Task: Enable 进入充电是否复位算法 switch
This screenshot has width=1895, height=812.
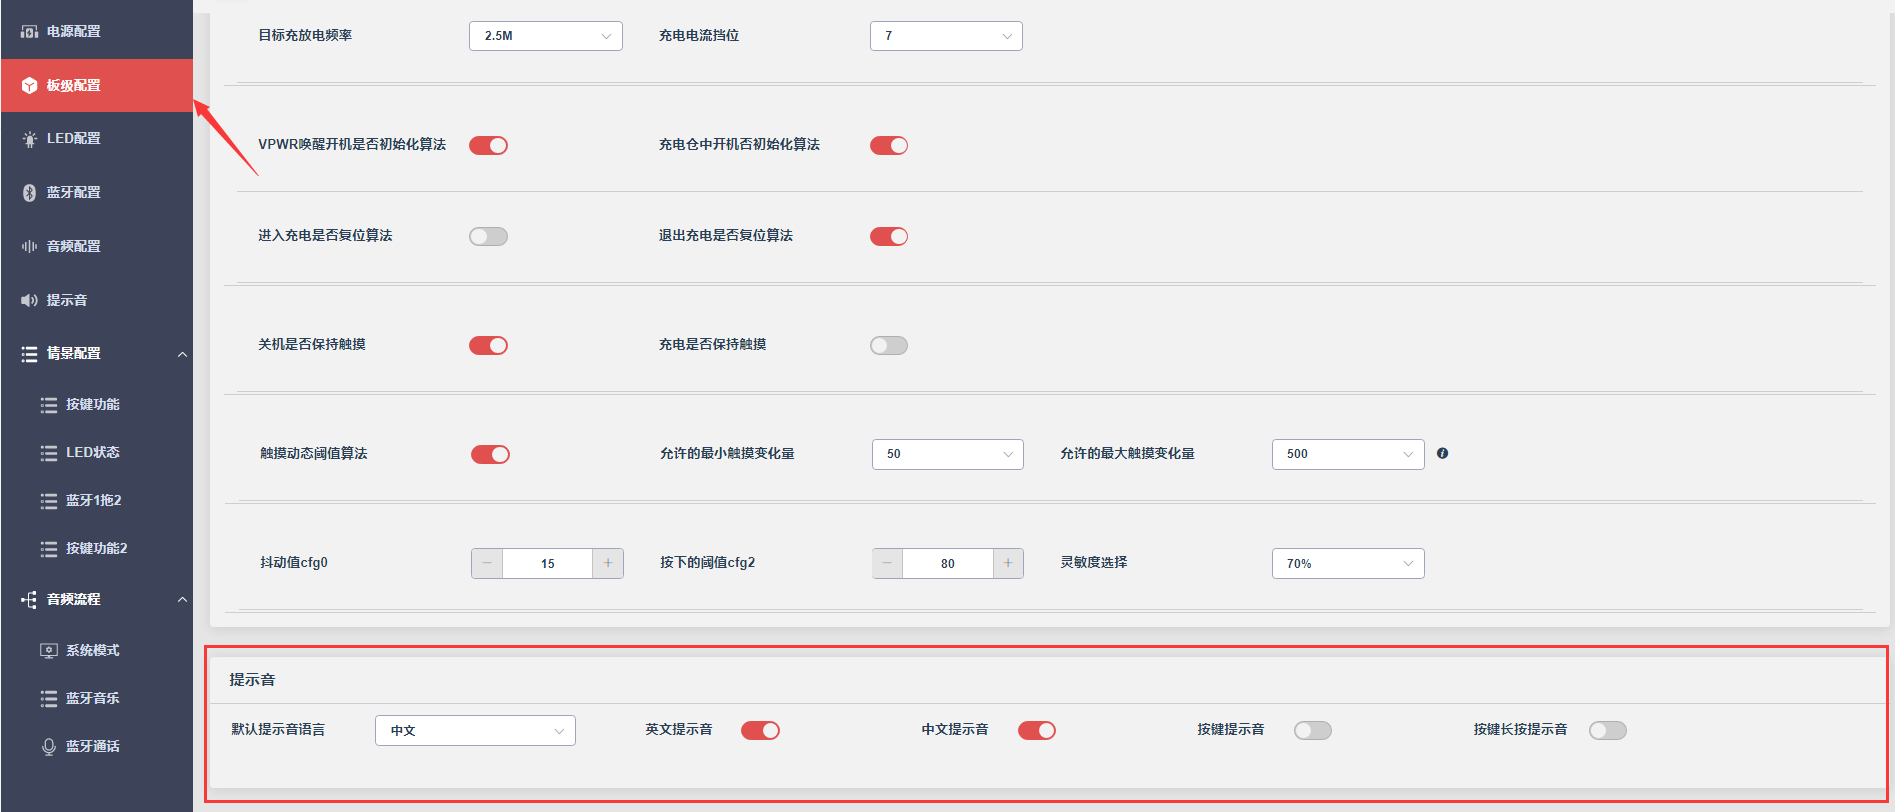Action: [x=489, y=236]
